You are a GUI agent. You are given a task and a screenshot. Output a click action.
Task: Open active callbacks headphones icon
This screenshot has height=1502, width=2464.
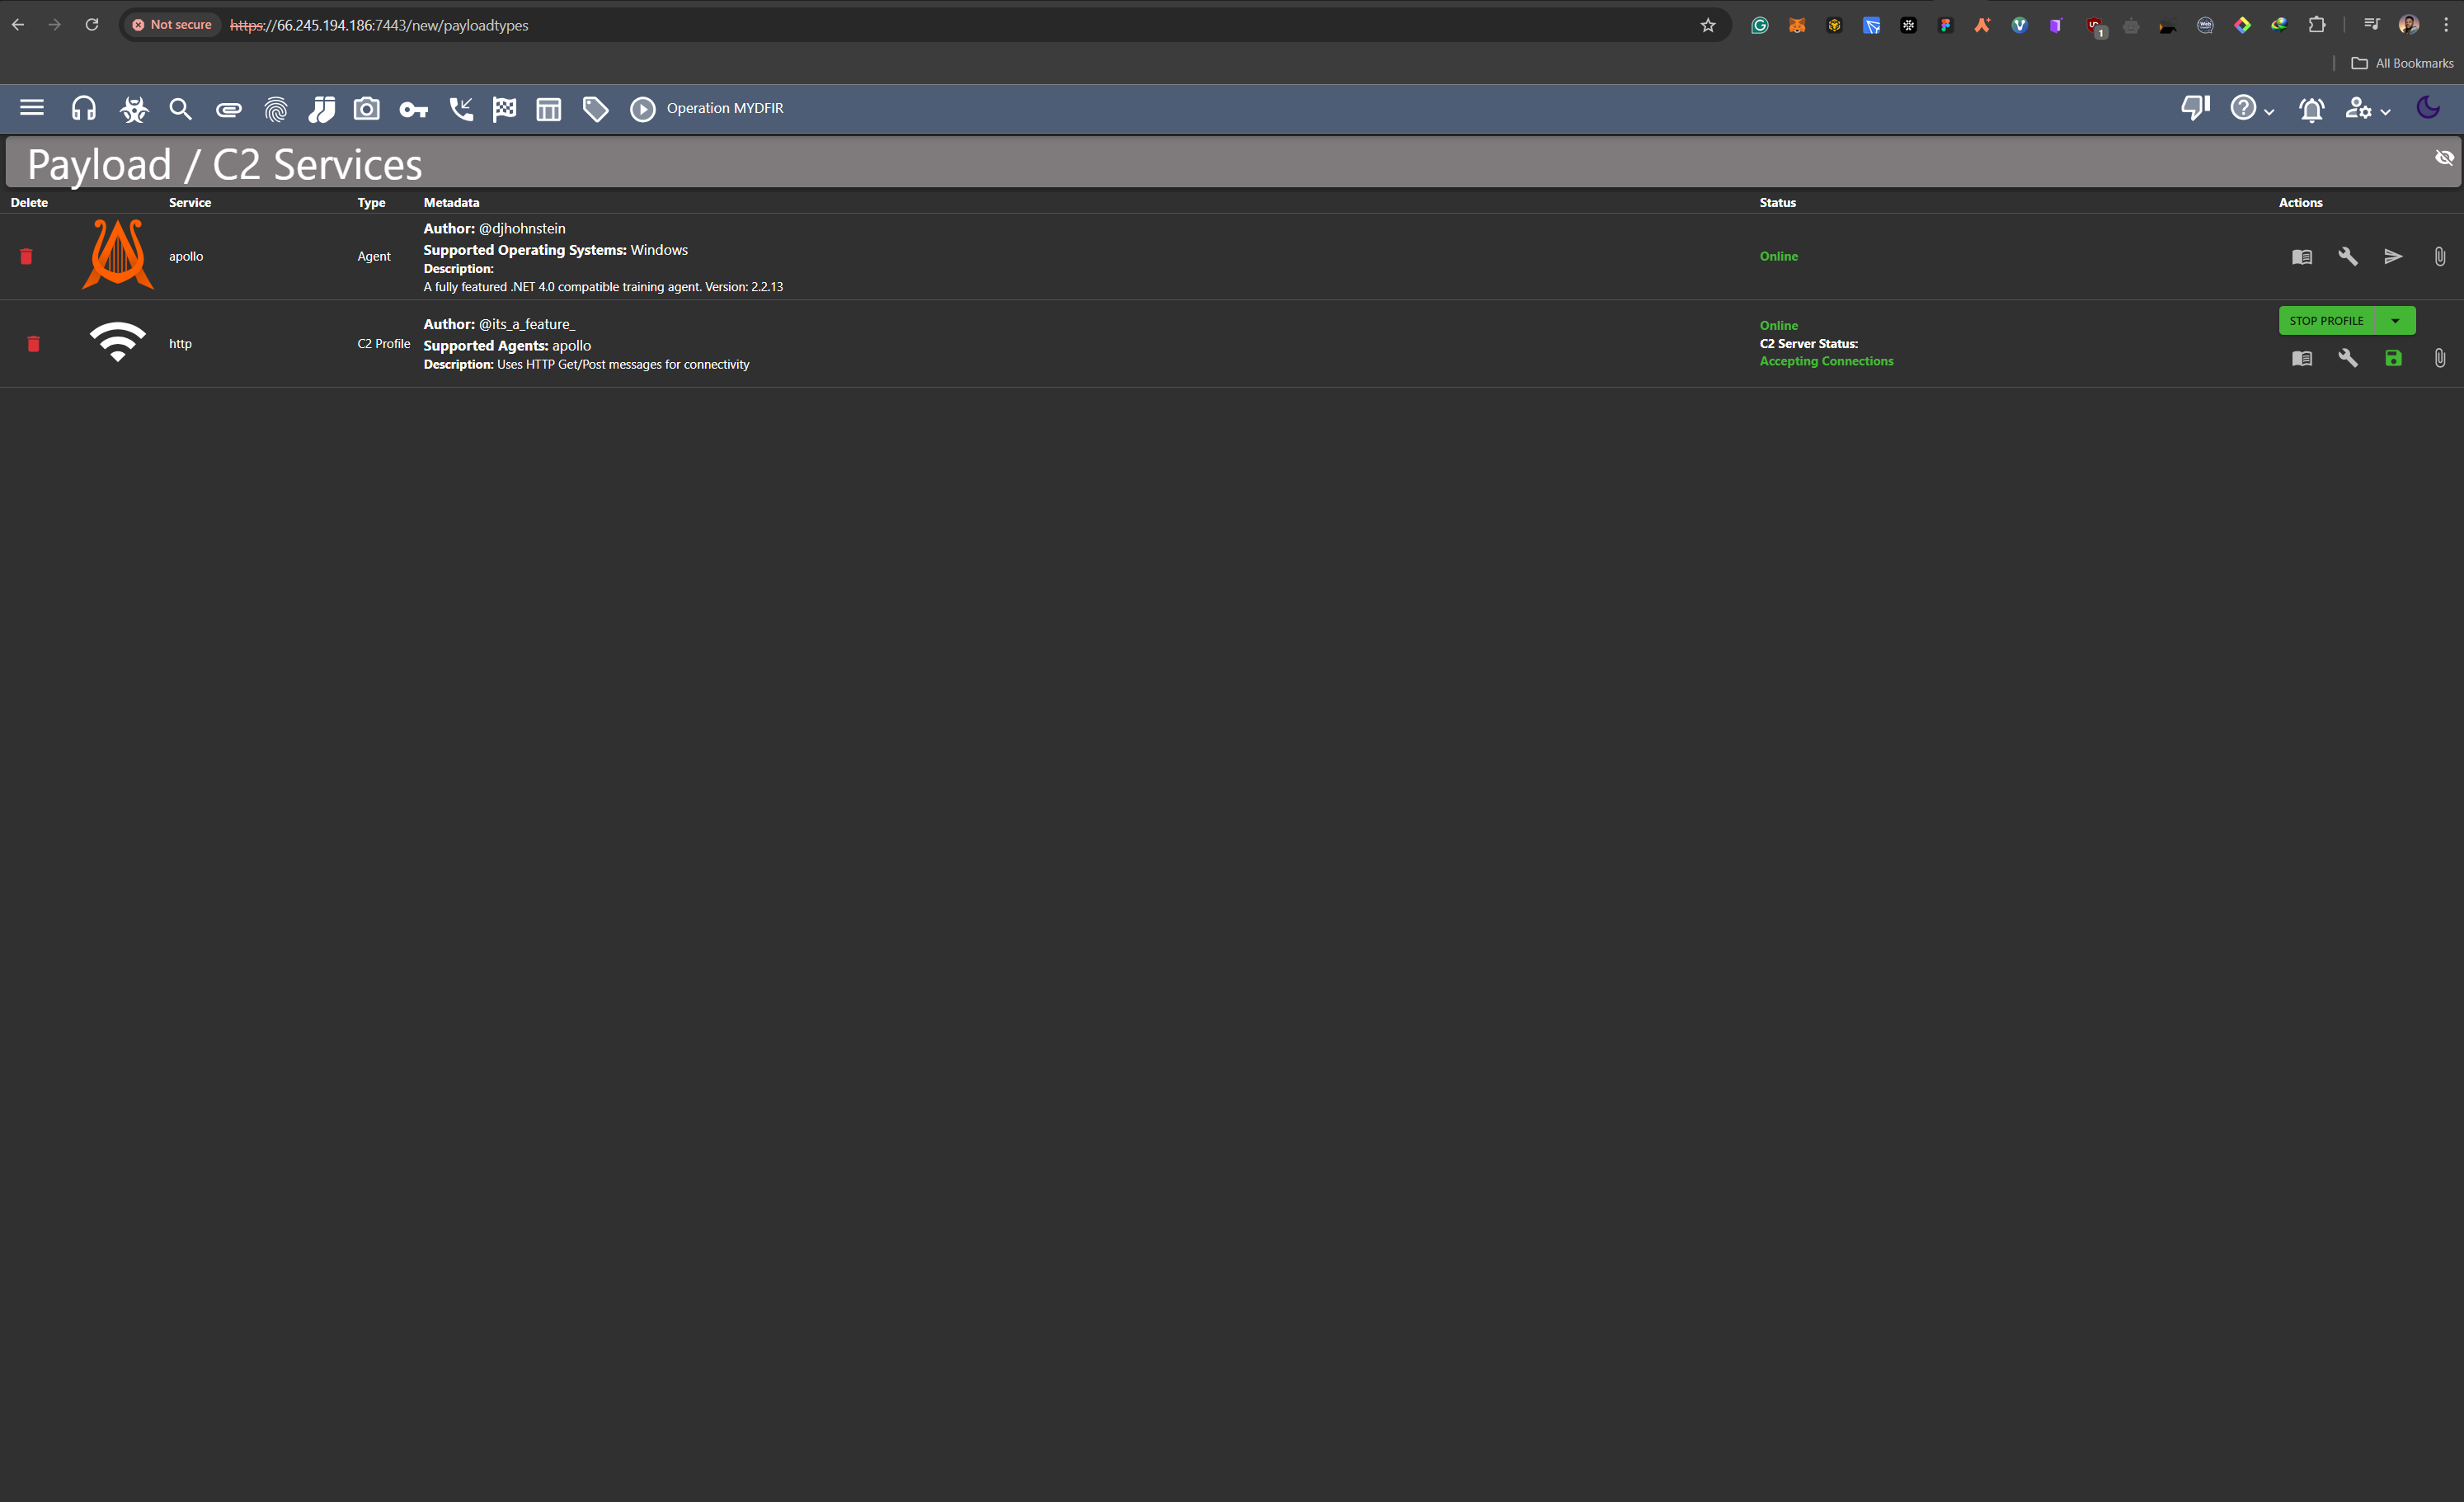point(84,108)
